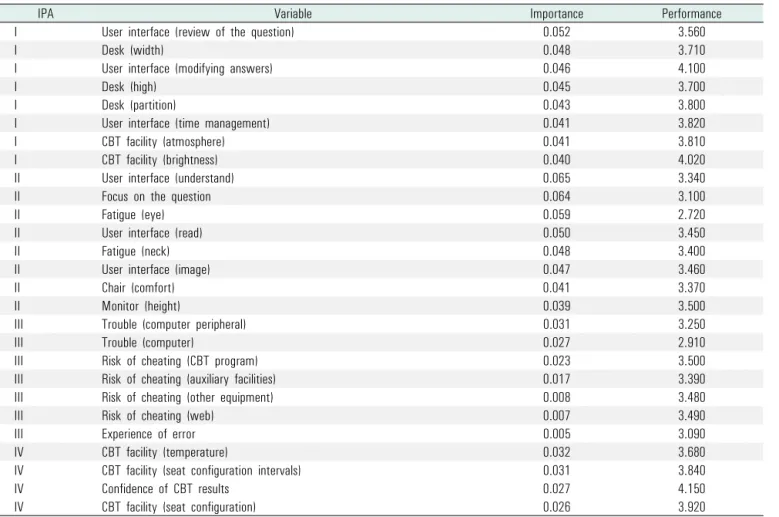Select 'Risk of cheating (web)' cell

pos(157,416)
